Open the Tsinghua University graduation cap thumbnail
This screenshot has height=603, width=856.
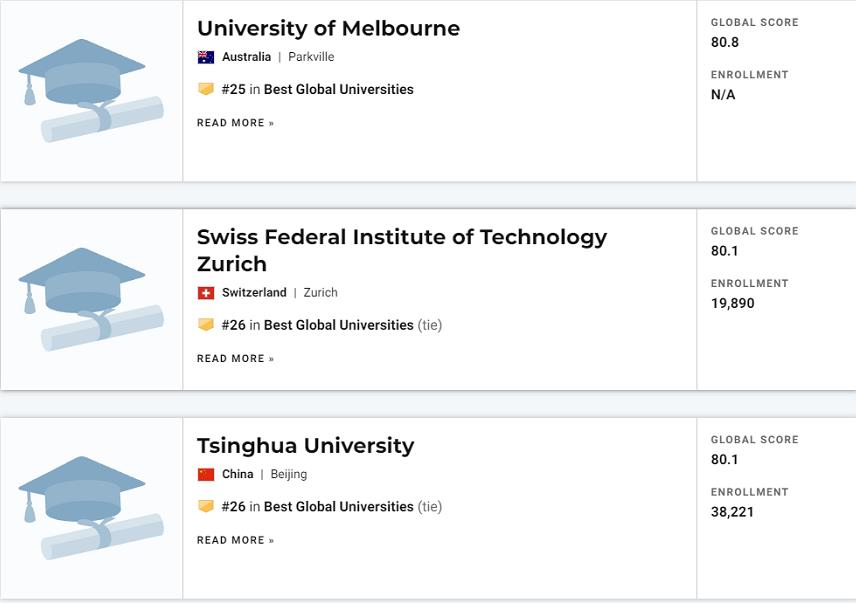pos(91,508)
